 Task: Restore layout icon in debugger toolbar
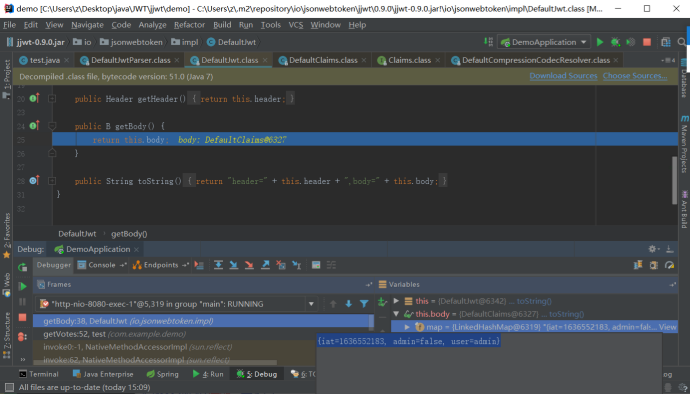click(x=638, y=265)
